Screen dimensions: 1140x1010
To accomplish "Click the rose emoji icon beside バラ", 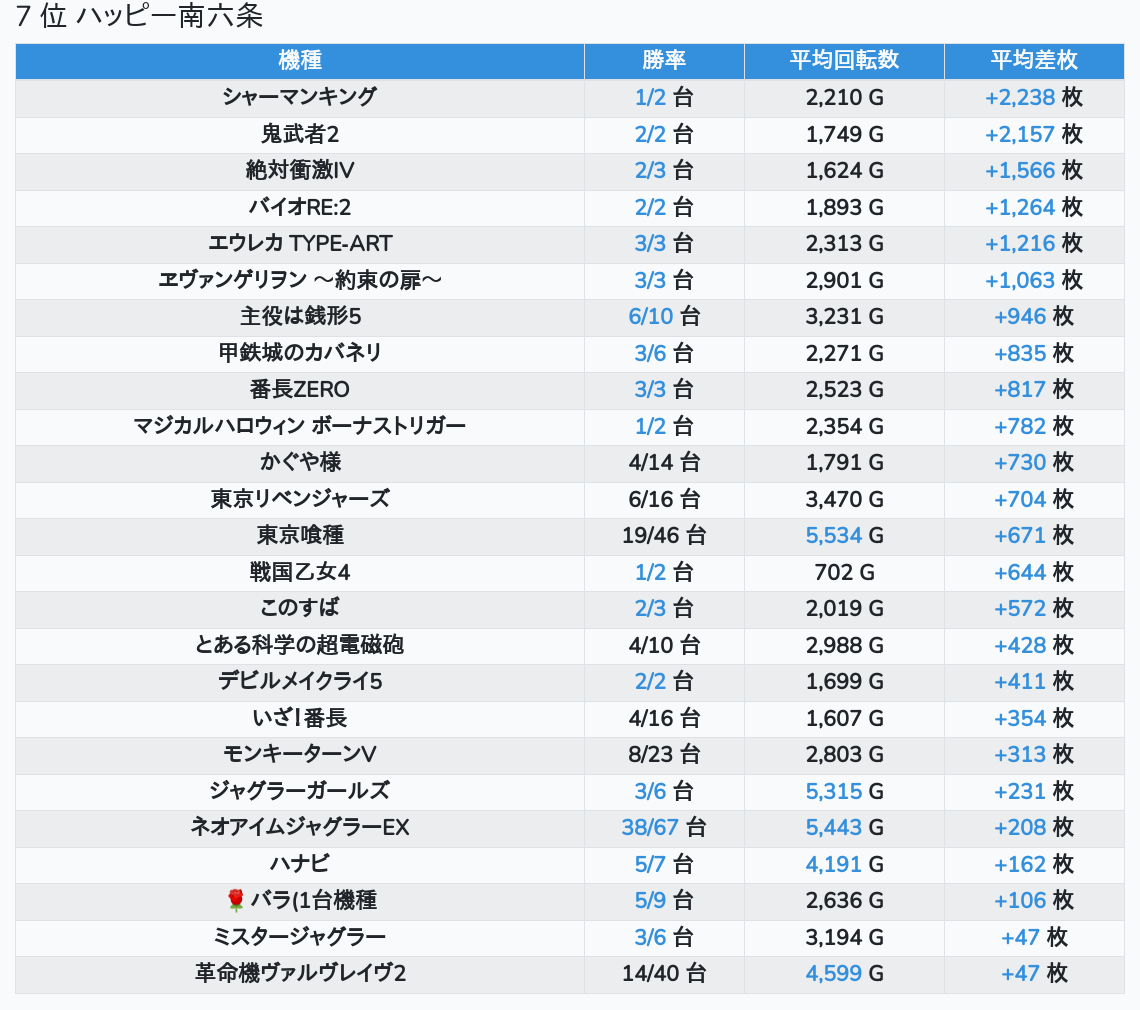I will point(236,900).
